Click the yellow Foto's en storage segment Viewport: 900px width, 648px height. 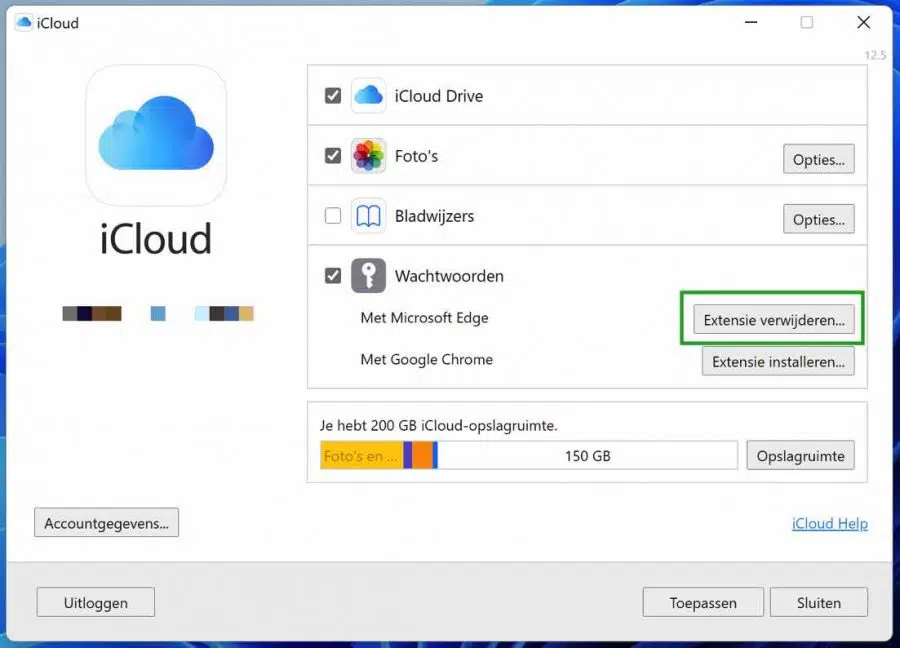point(362,456)
